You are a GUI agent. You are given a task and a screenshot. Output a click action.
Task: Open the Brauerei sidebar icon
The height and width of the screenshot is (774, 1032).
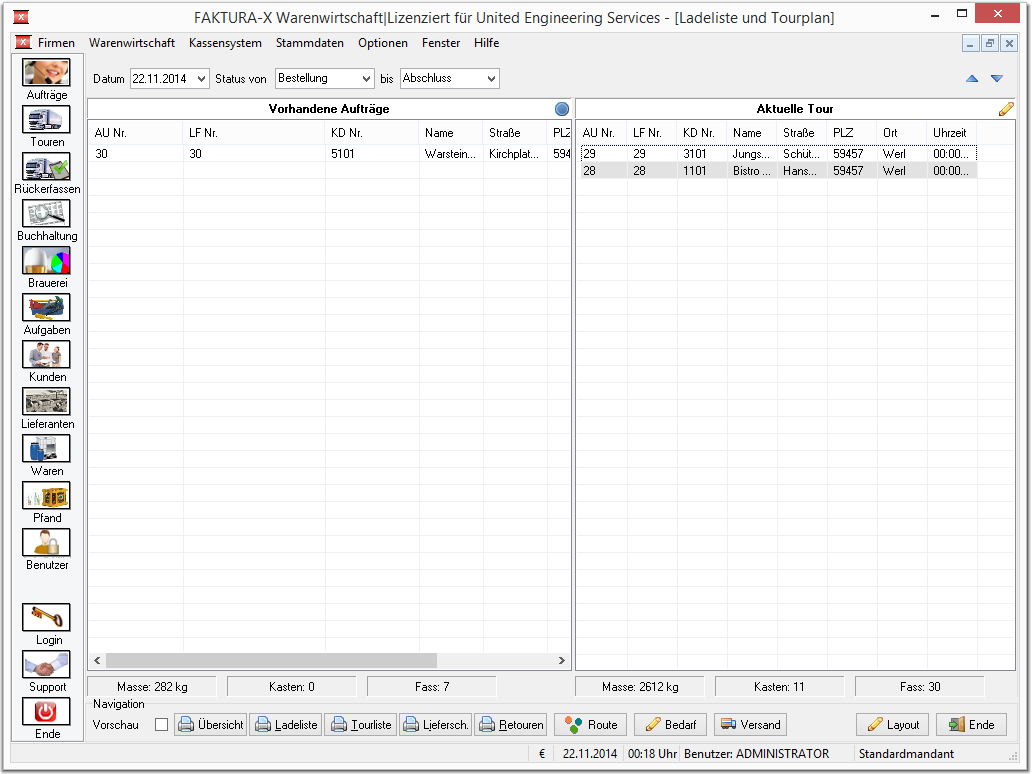(x=46, y=261)
